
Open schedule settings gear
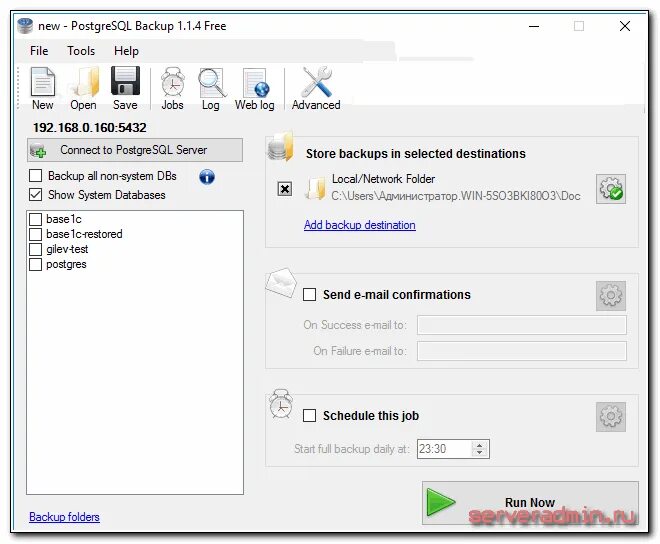coord(611,417)
